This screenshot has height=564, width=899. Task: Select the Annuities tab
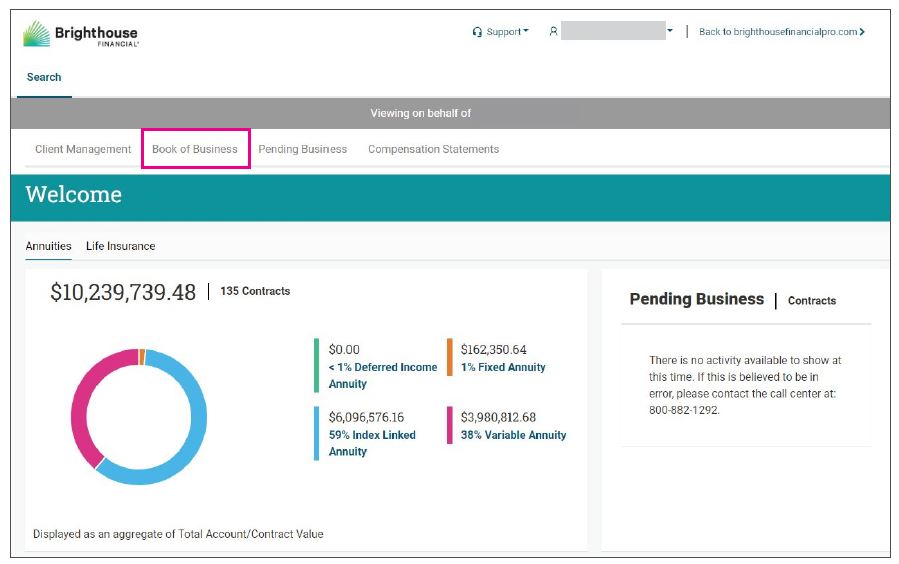click(48, 246)
